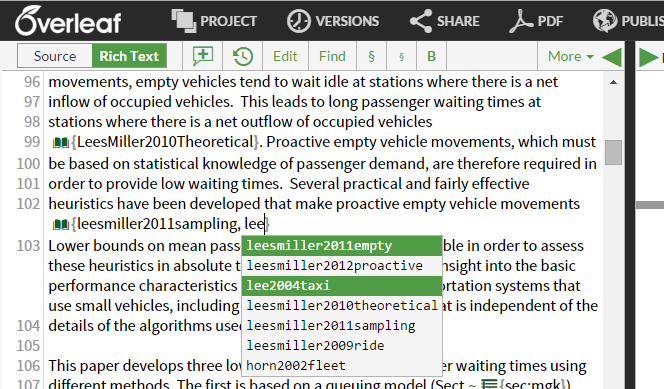Image resolution: width=664 pixels, height=389 pixels.
Task: Toggle bold with the B button
Action: tap(432, 56)
